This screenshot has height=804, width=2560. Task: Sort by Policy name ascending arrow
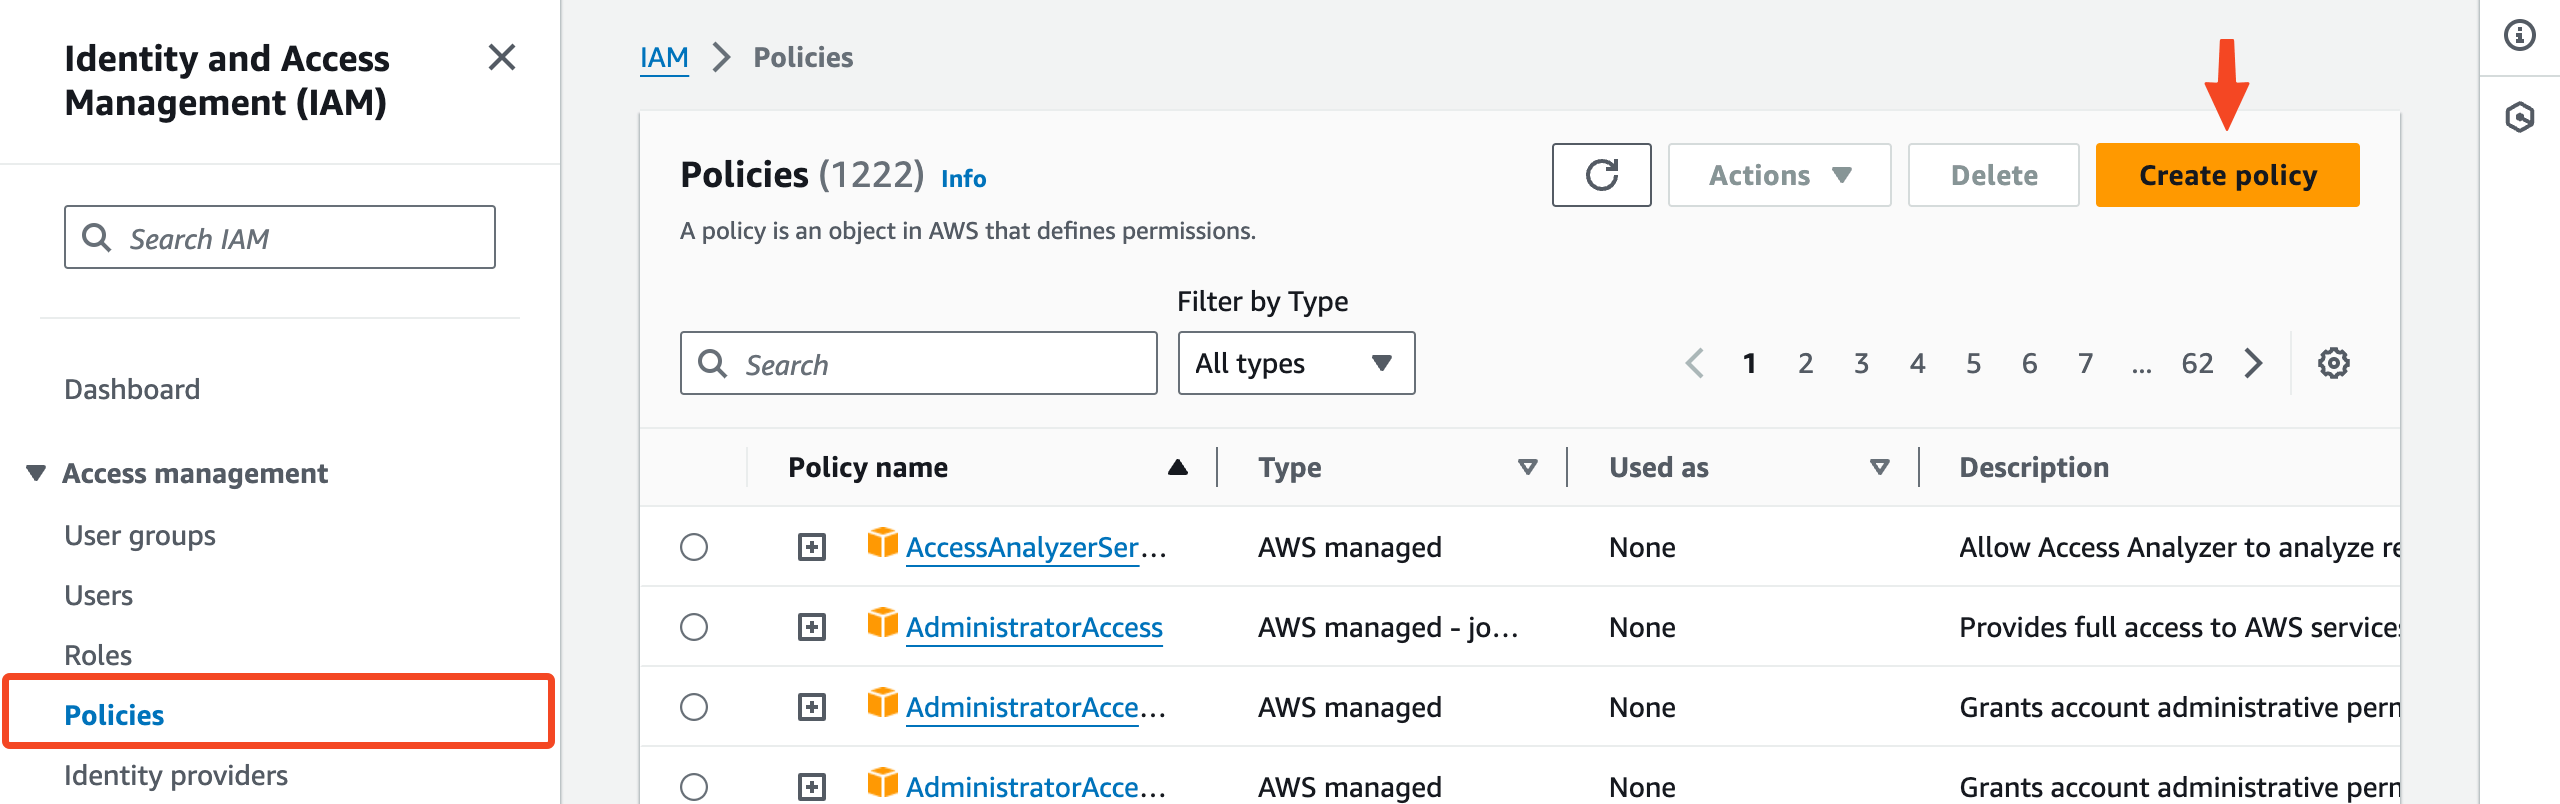pos(1178,467)
